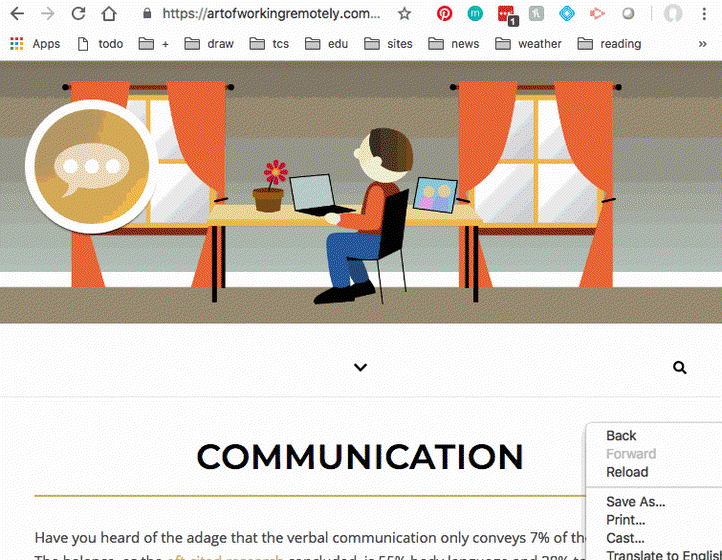This screenshot has height=560, width=722.
Task: Open the edu bookmarks folder
Action: 326,44
